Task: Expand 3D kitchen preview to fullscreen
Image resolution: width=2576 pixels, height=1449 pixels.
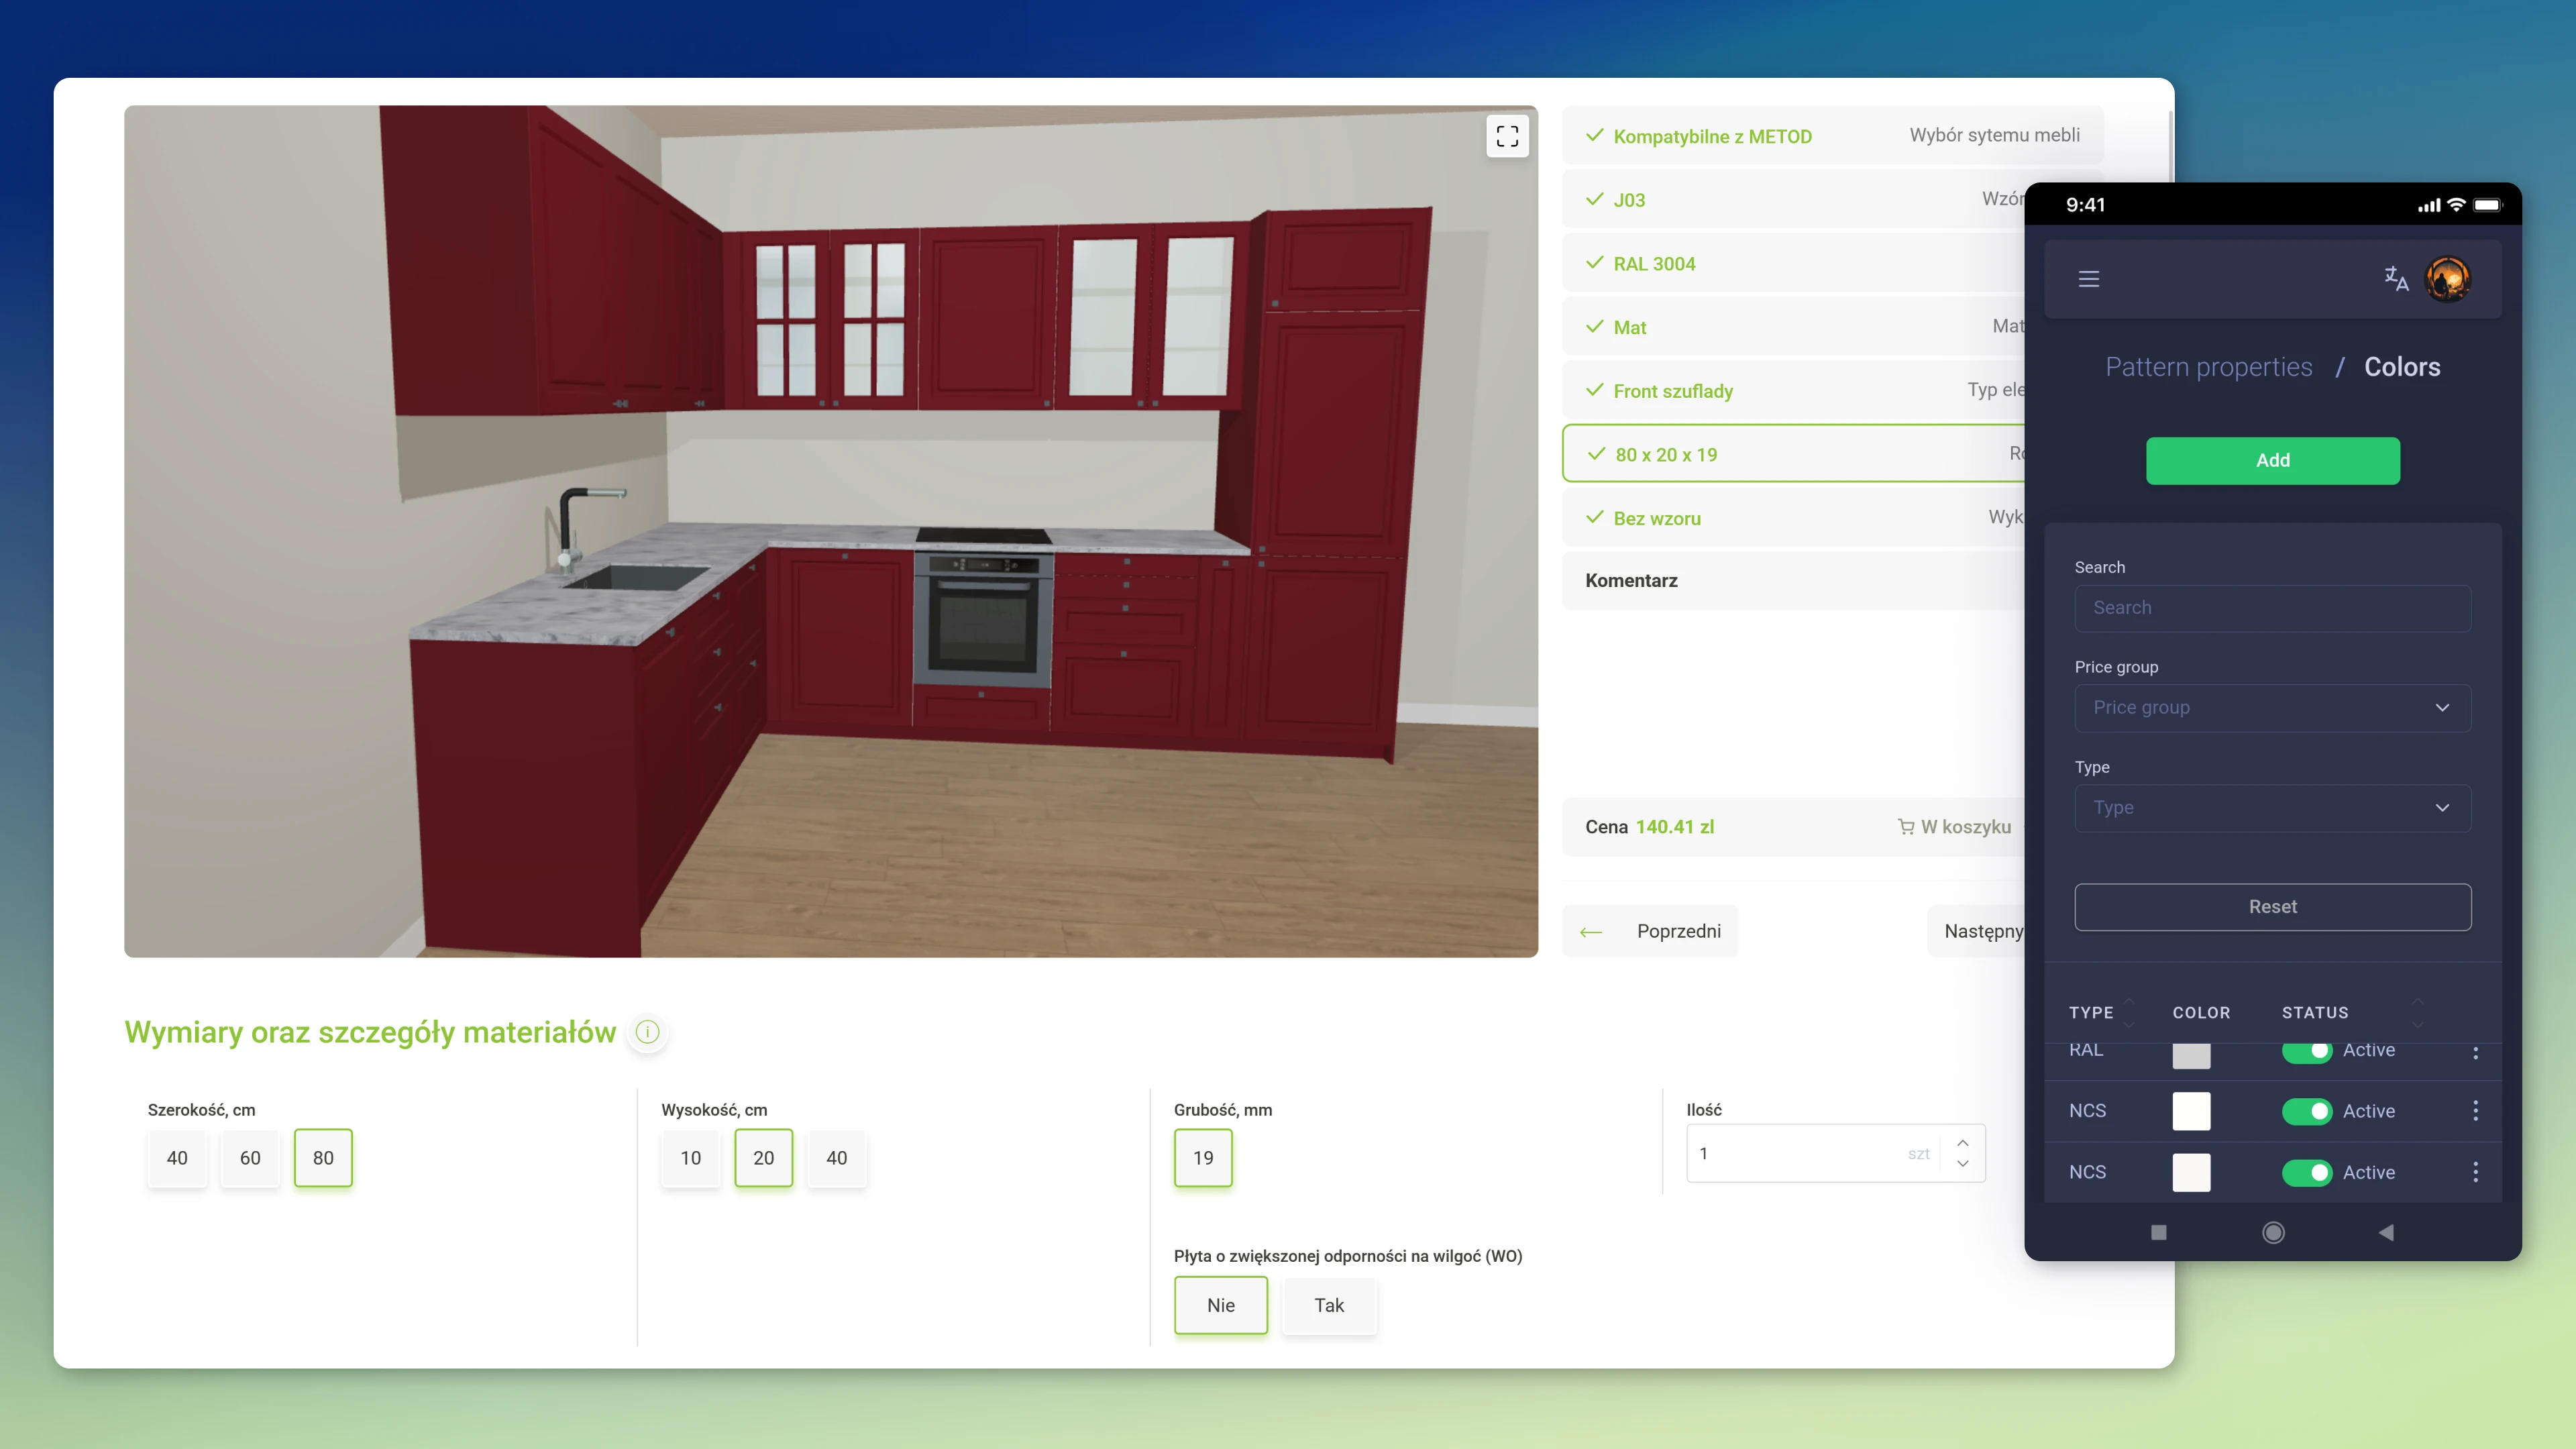Action: point(1507,136)
